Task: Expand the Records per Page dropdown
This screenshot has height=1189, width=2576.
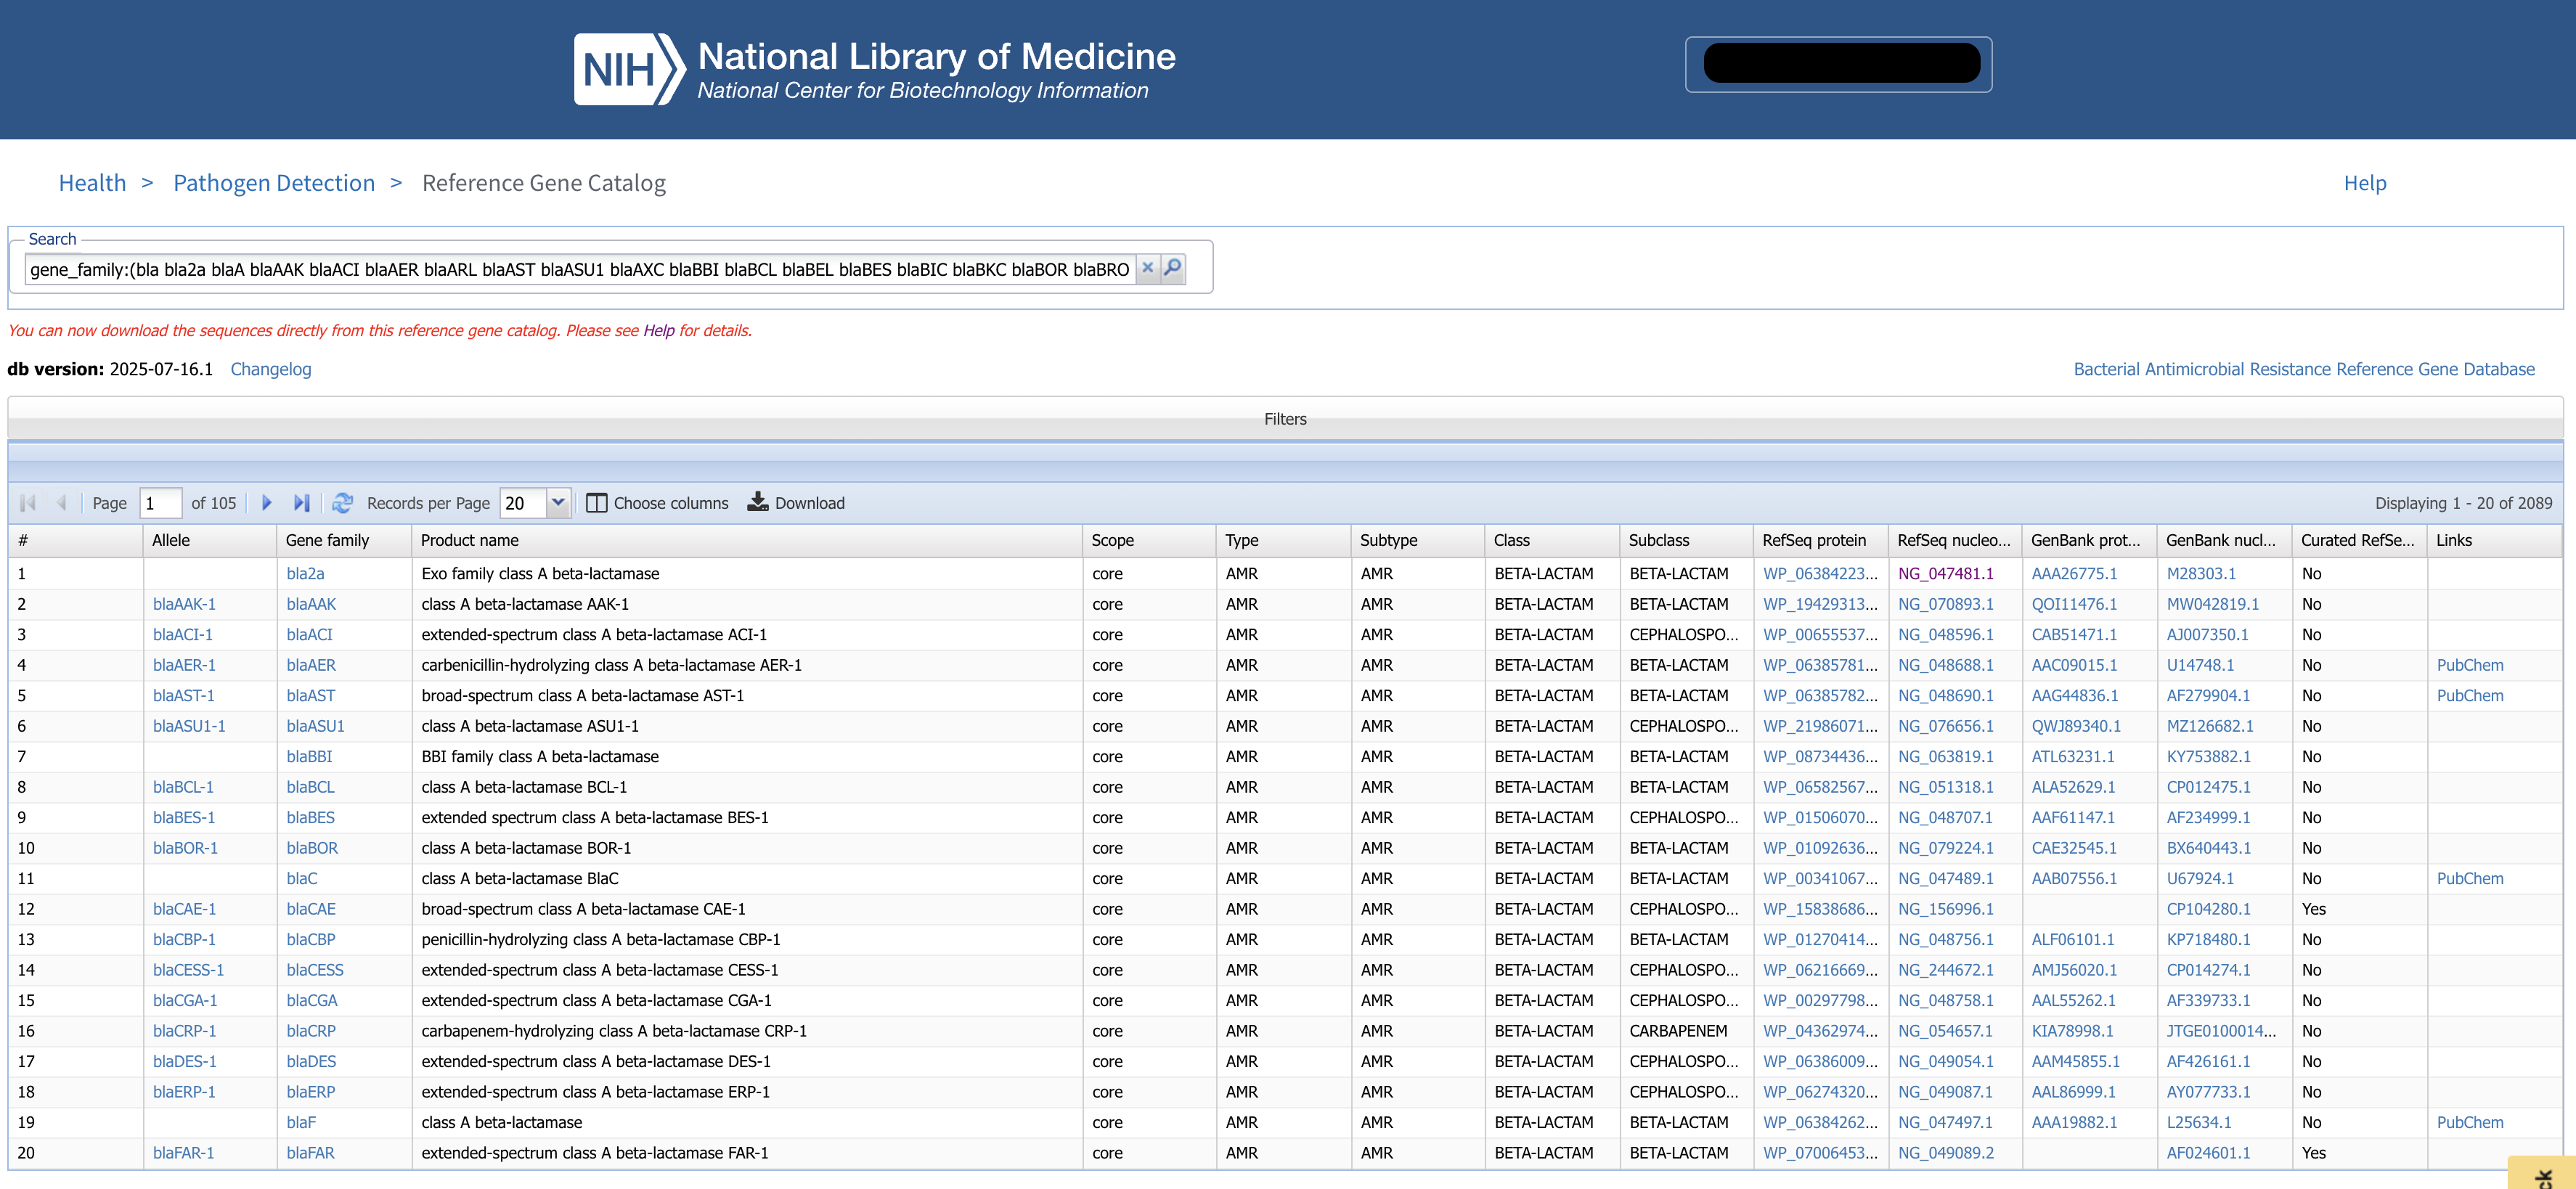Action: [x=558, y=503]
